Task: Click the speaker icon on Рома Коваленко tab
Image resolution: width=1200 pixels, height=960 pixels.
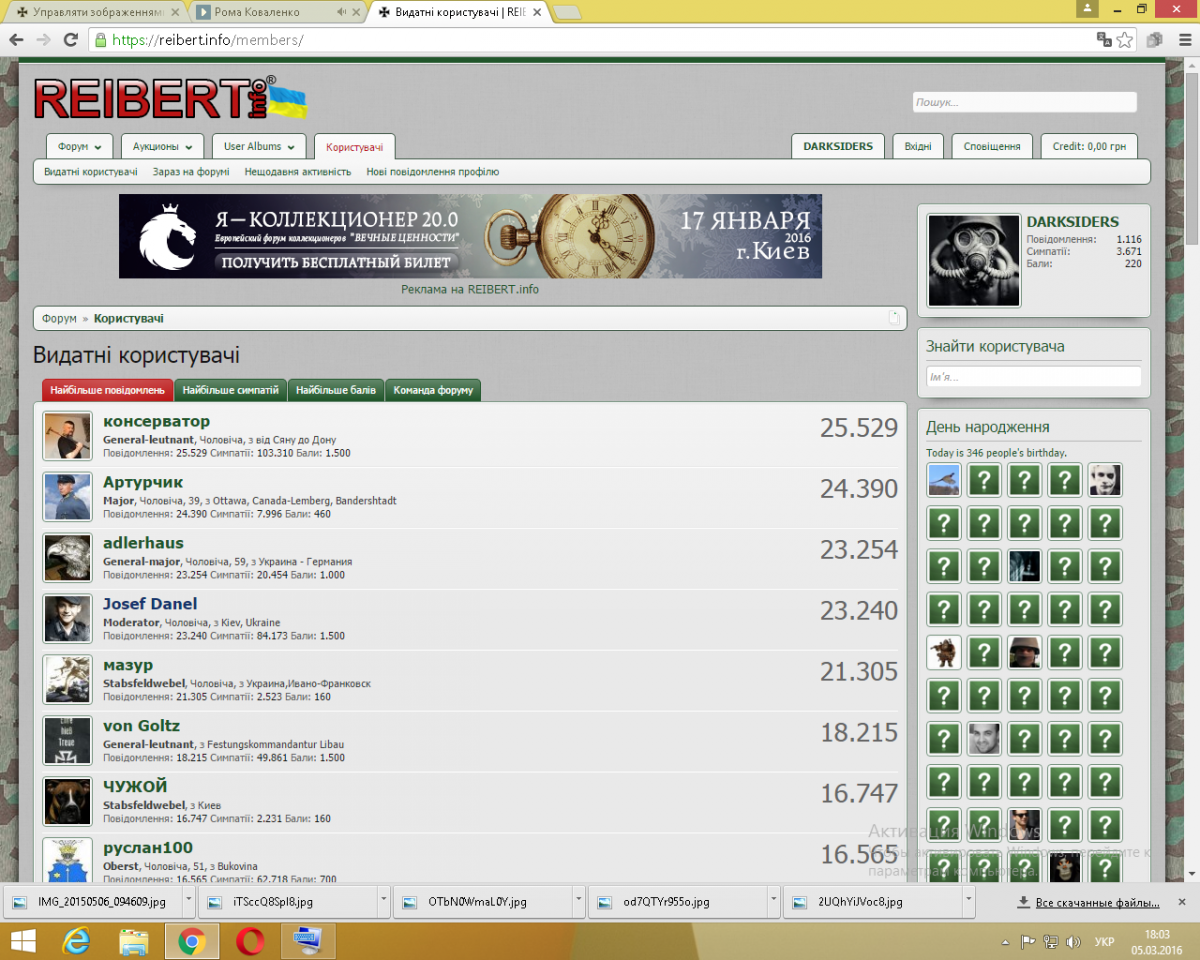Action: click(x=342, y=12)
